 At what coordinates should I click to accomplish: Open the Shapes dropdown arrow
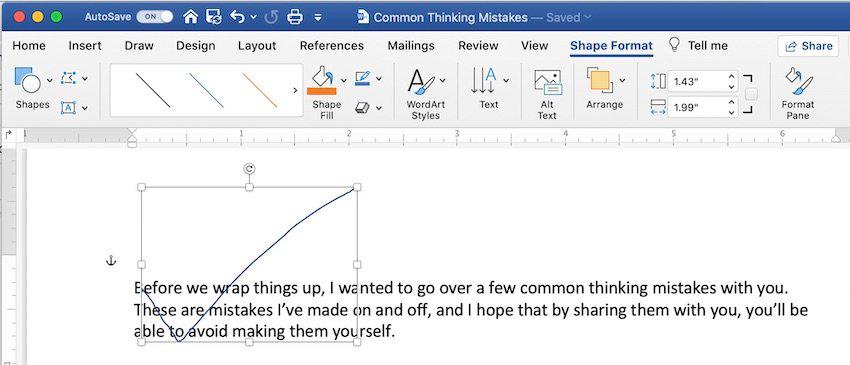point(50,80)
